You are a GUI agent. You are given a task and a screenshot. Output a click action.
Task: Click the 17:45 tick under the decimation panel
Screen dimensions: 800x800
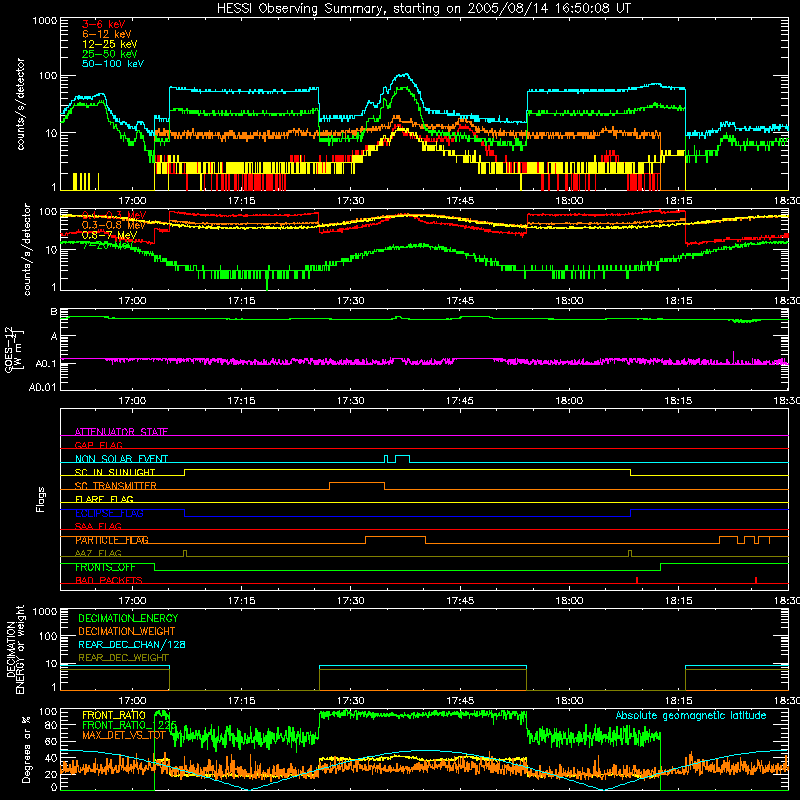pyautogui.click(x=460, y=701)
